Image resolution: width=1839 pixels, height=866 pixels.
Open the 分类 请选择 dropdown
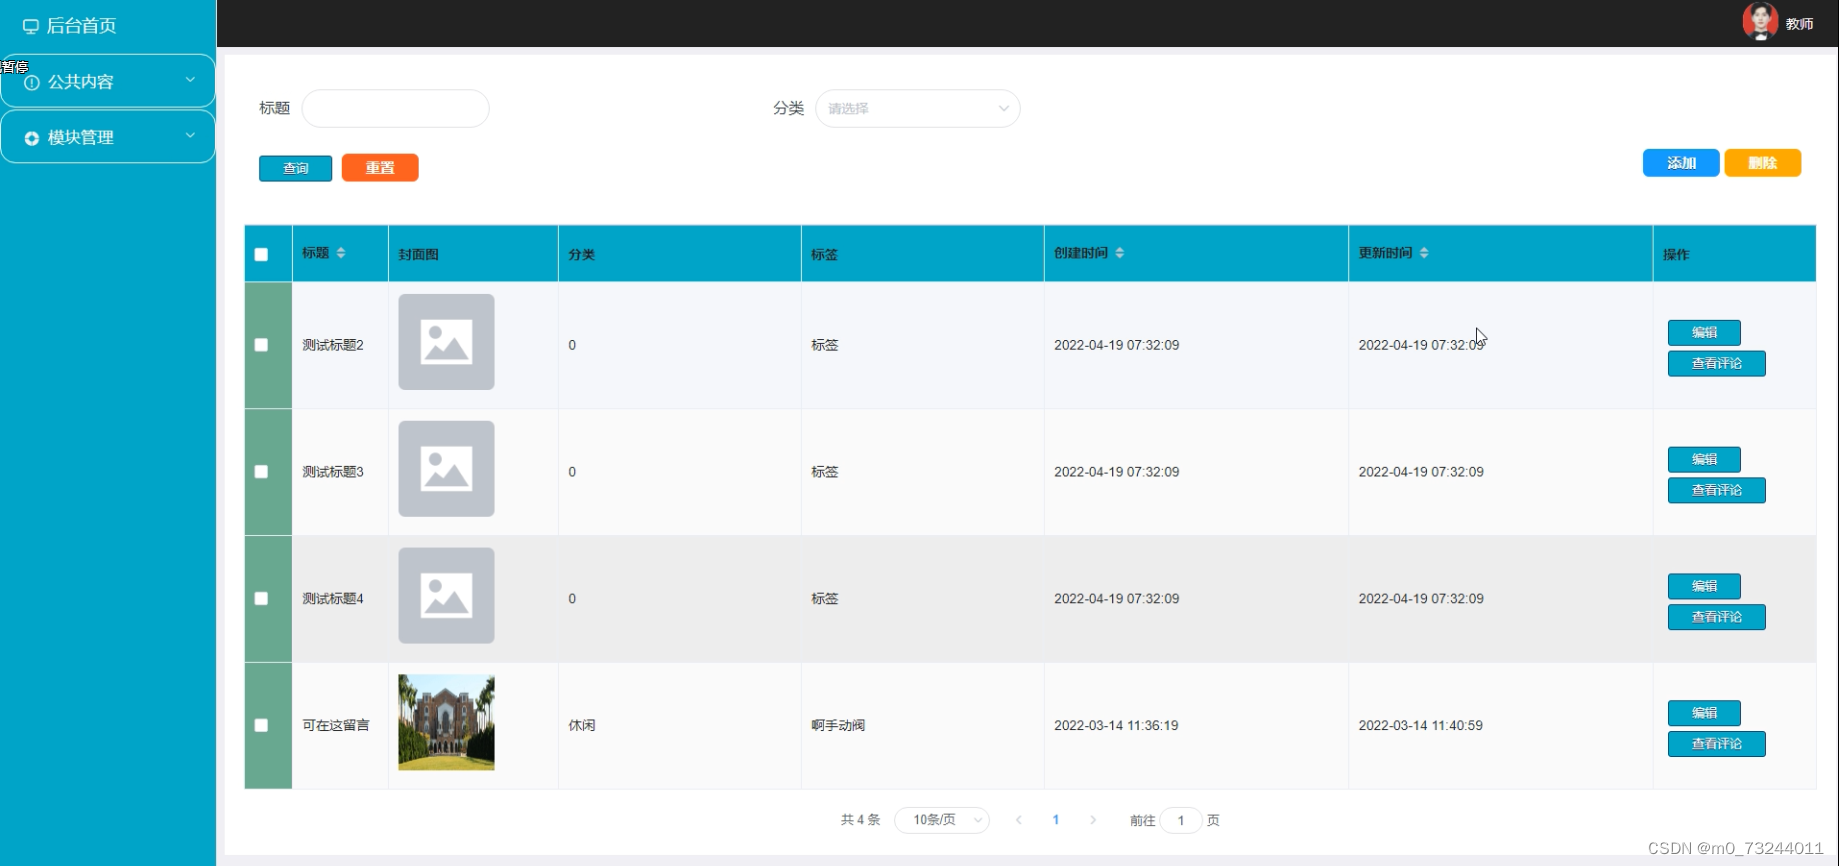[x=918, y=109]
